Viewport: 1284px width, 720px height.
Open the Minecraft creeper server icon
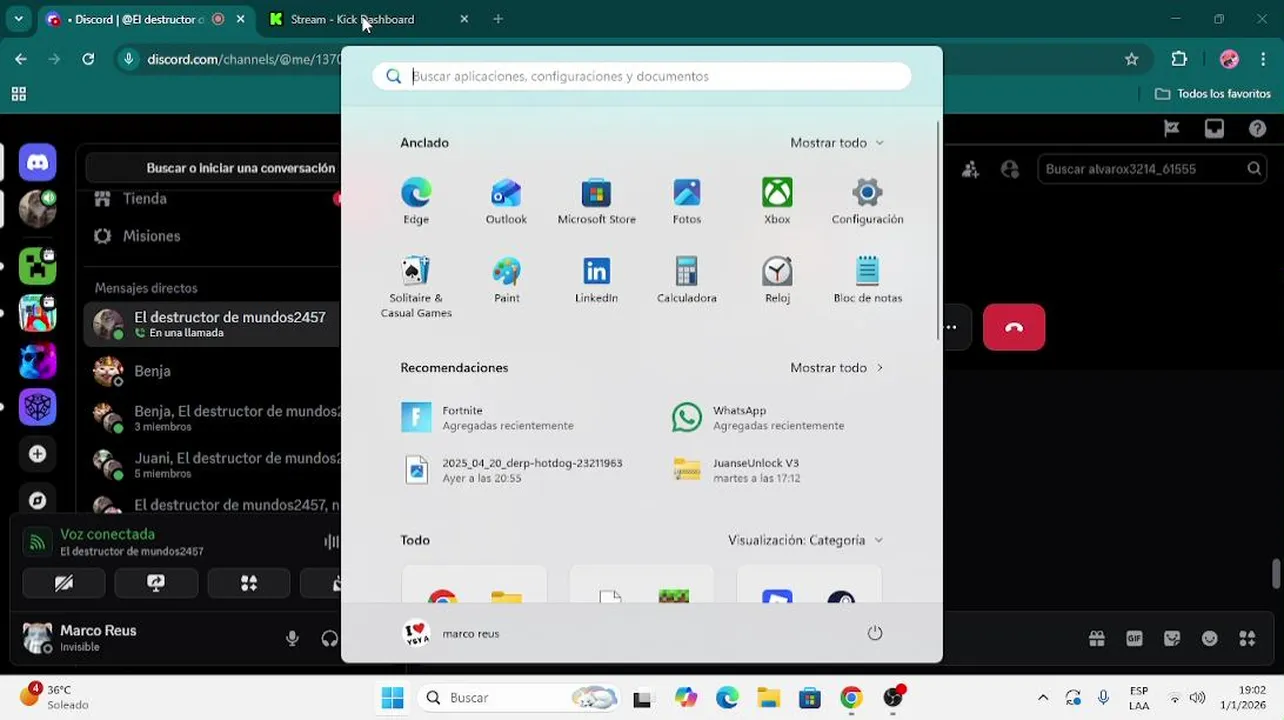click(37, 266)
